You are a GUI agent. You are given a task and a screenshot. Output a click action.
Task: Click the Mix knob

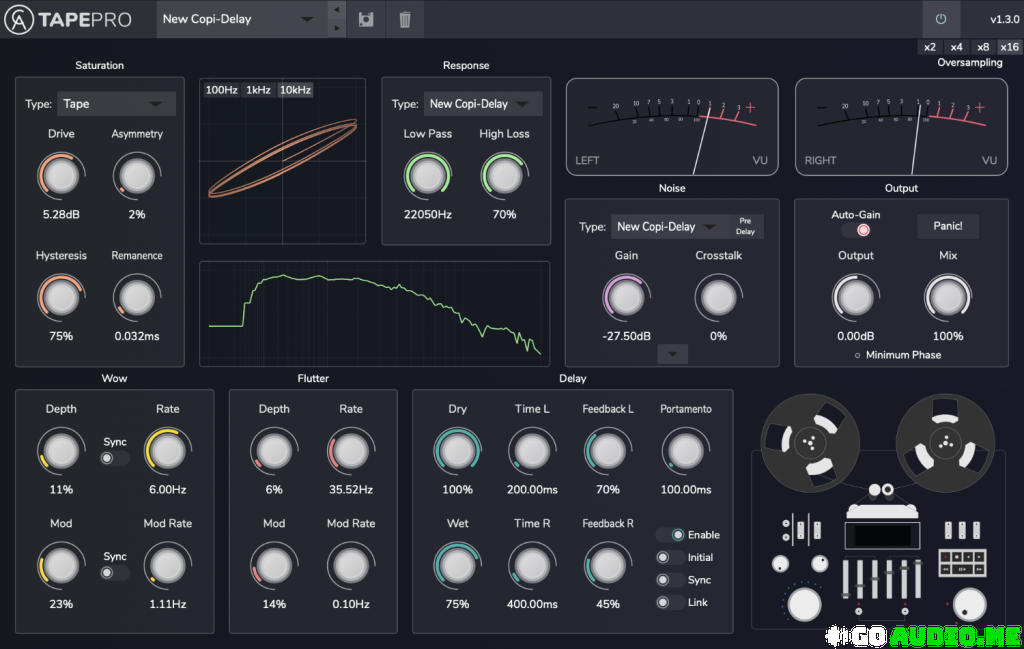pyautogui.click(x=948, y=298)
